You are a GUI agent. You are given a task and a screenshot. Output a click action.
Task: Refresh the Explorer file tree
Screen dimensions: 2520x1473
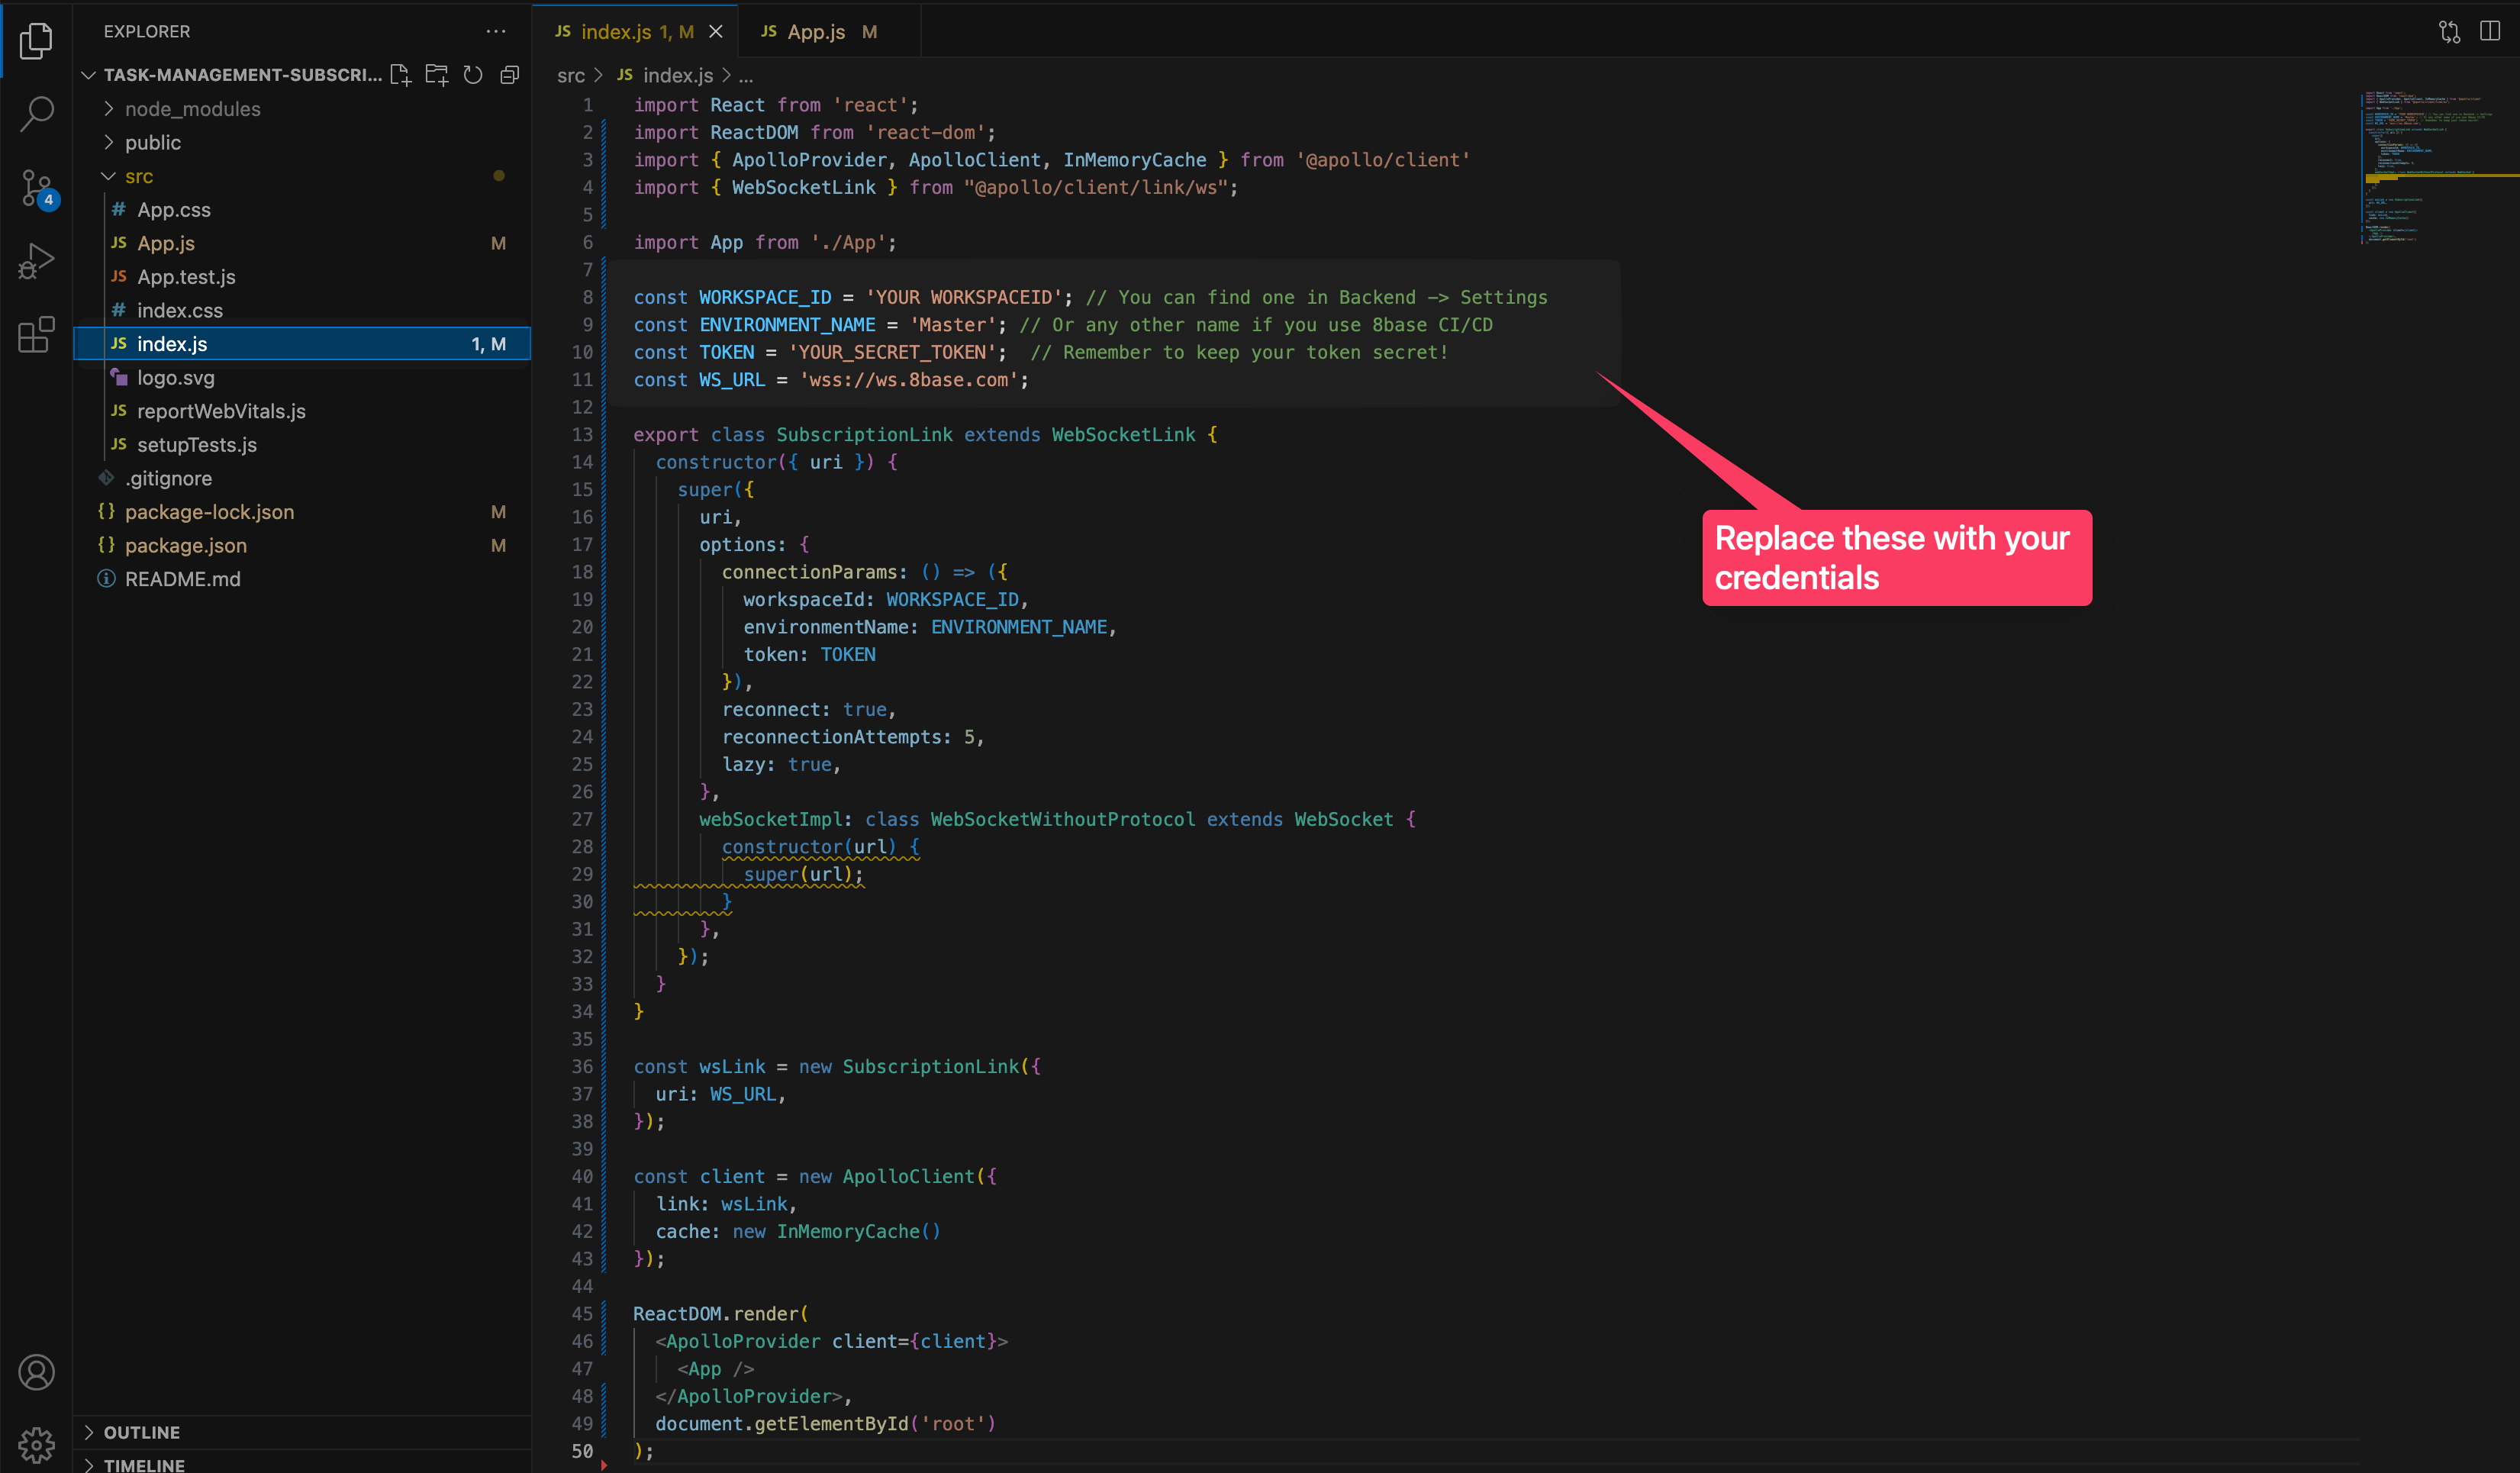tap(473, 75)
